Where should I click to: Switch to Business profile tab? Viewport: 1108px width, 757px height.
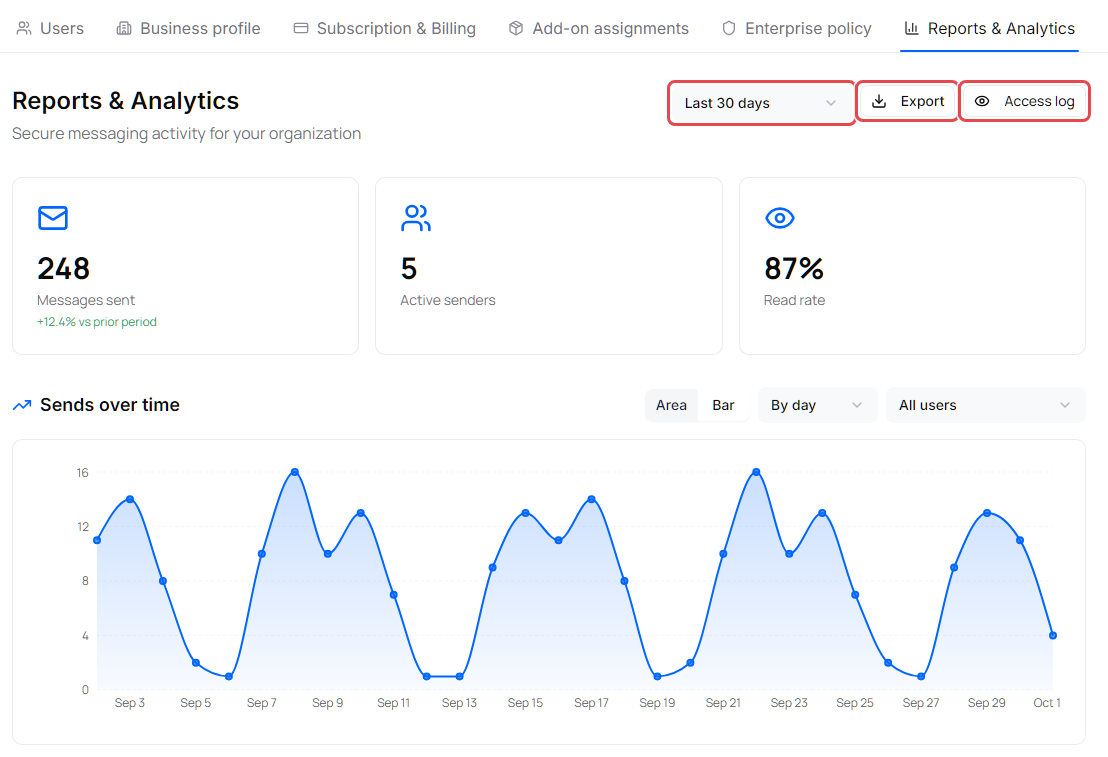[x=188, y=28]
